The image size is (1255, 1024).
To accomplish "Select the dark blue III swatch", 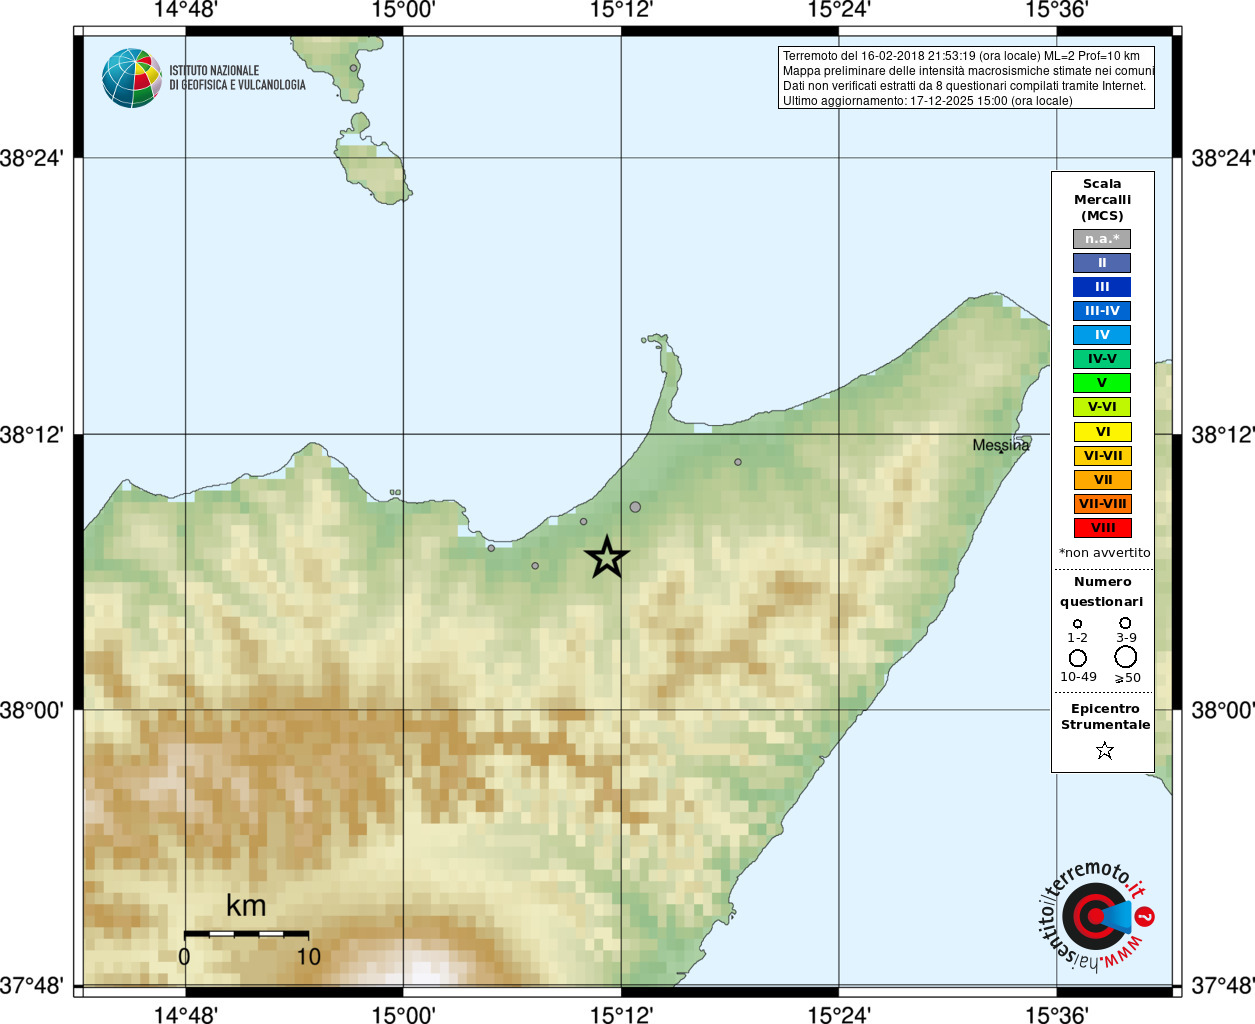I will pos(1102,287).
